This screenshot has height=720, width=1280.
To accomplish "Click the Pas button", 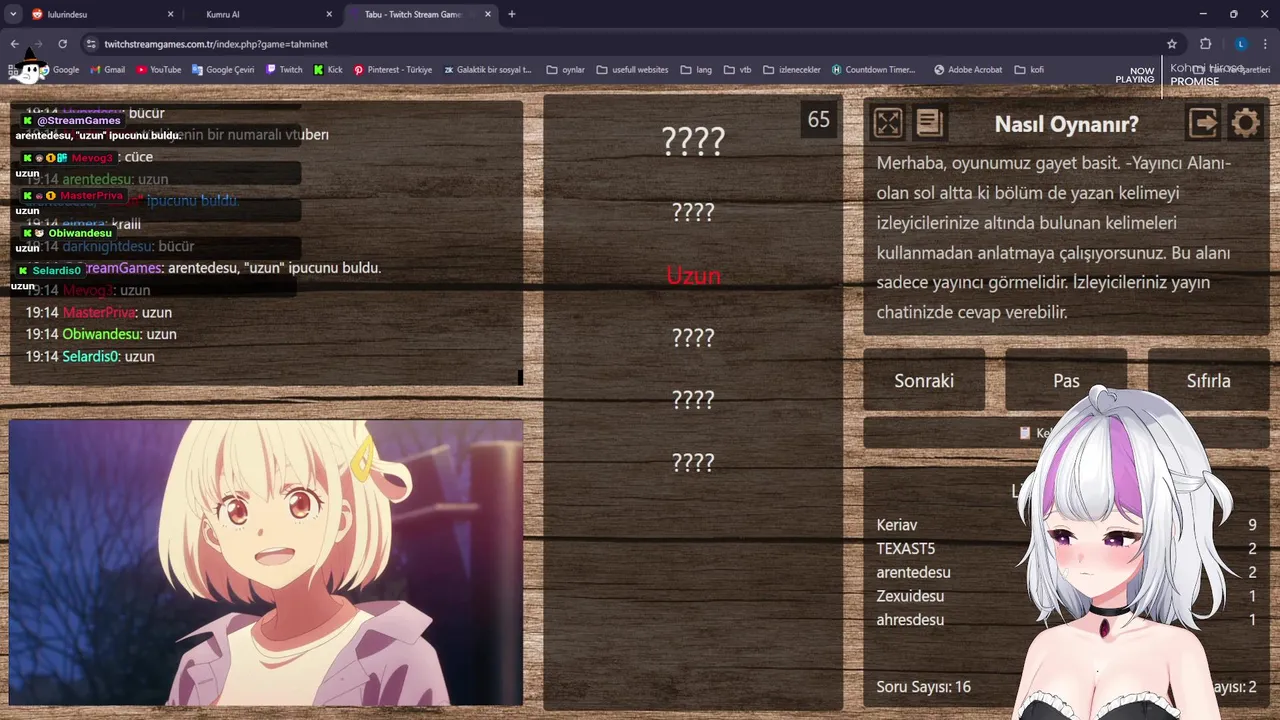I will tap(1066, 380).
